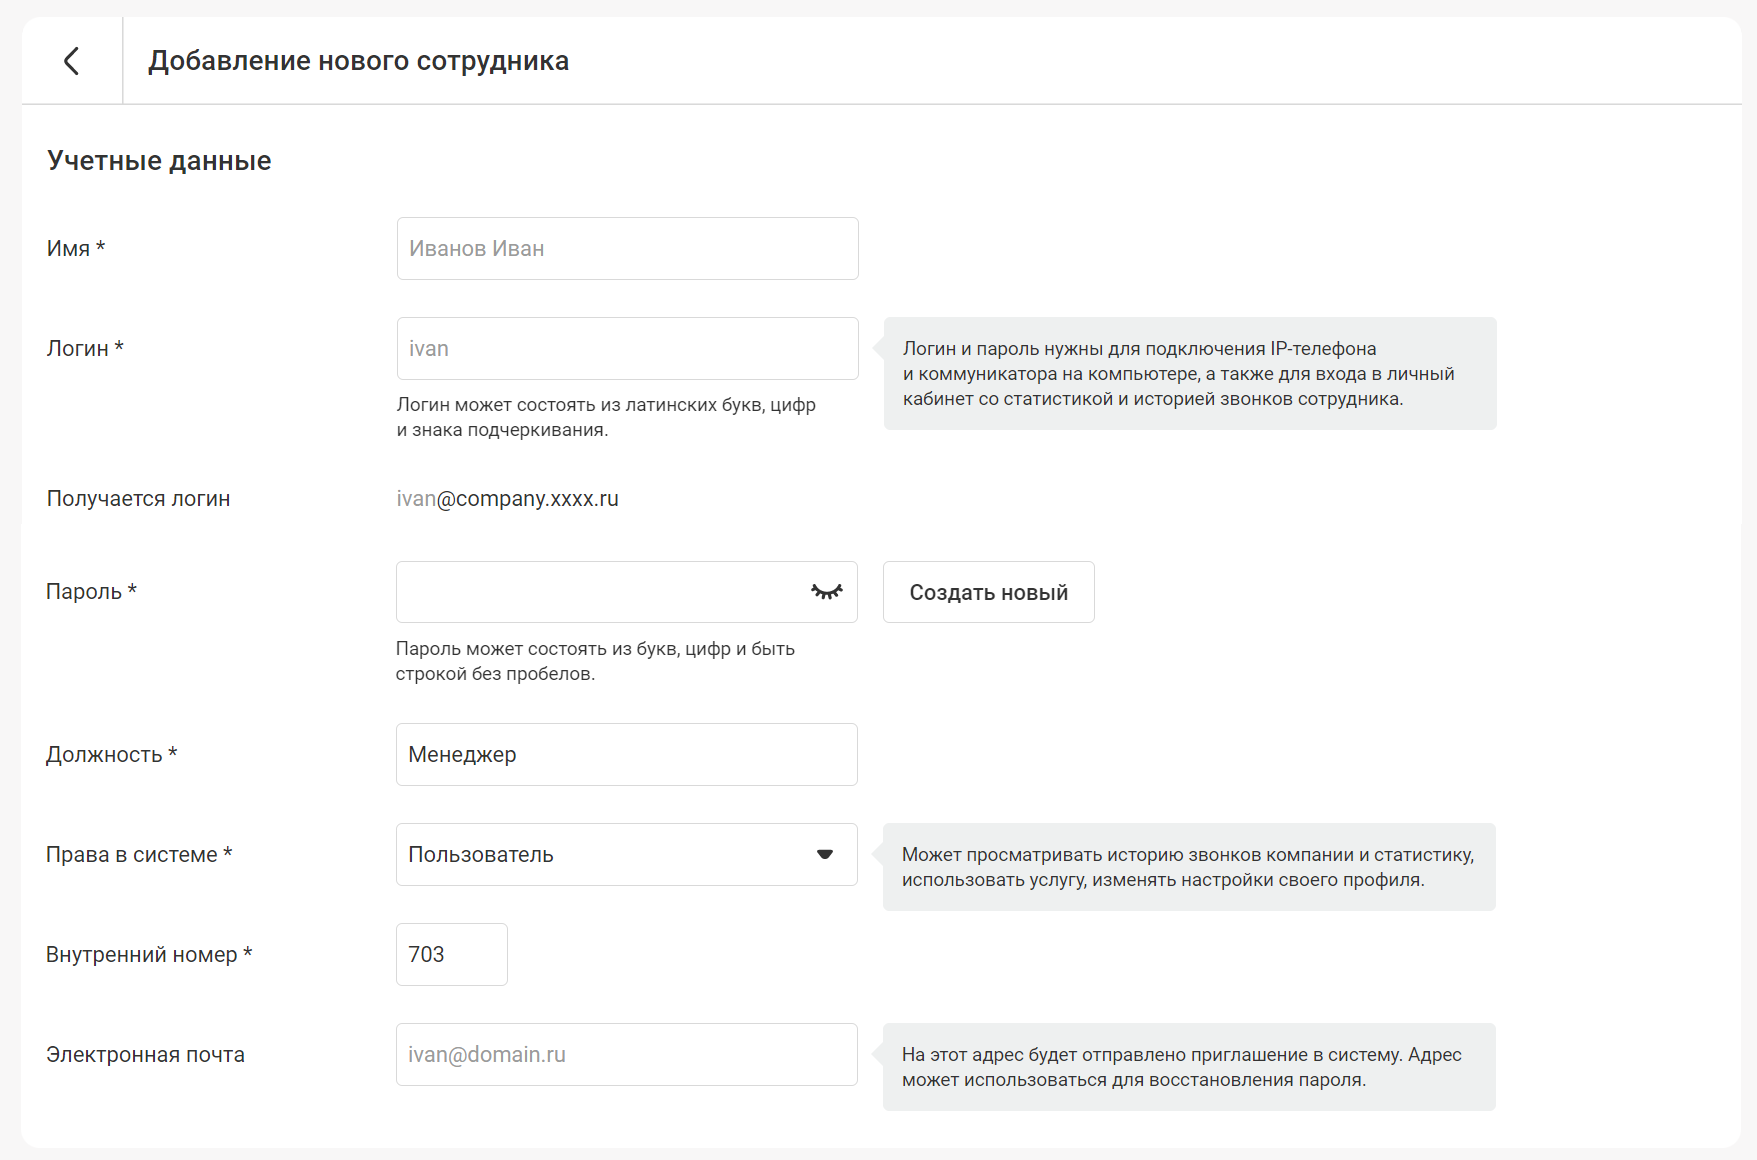1757x1160 pixels.
Task: Click the Пароль hint about no spaces
Action: pyautogui.click(x=595, y=661)
